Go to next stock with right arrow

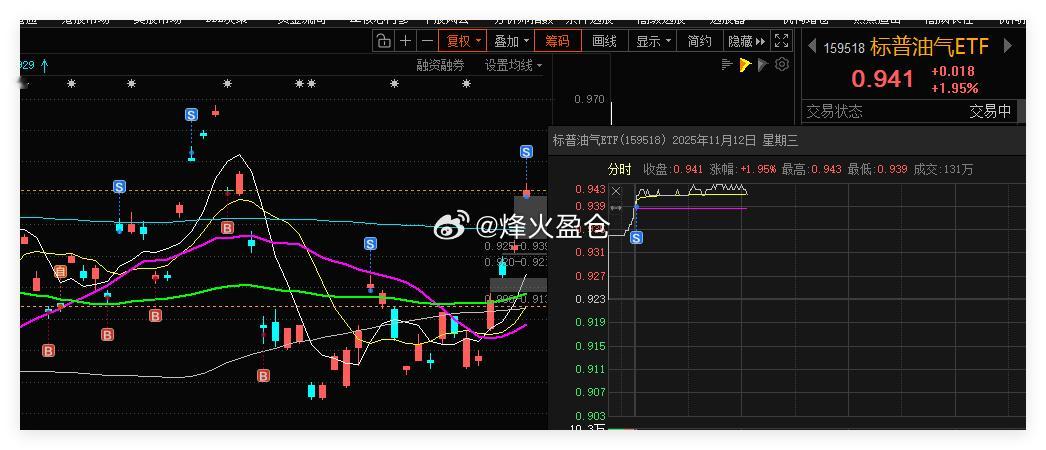1007,46
